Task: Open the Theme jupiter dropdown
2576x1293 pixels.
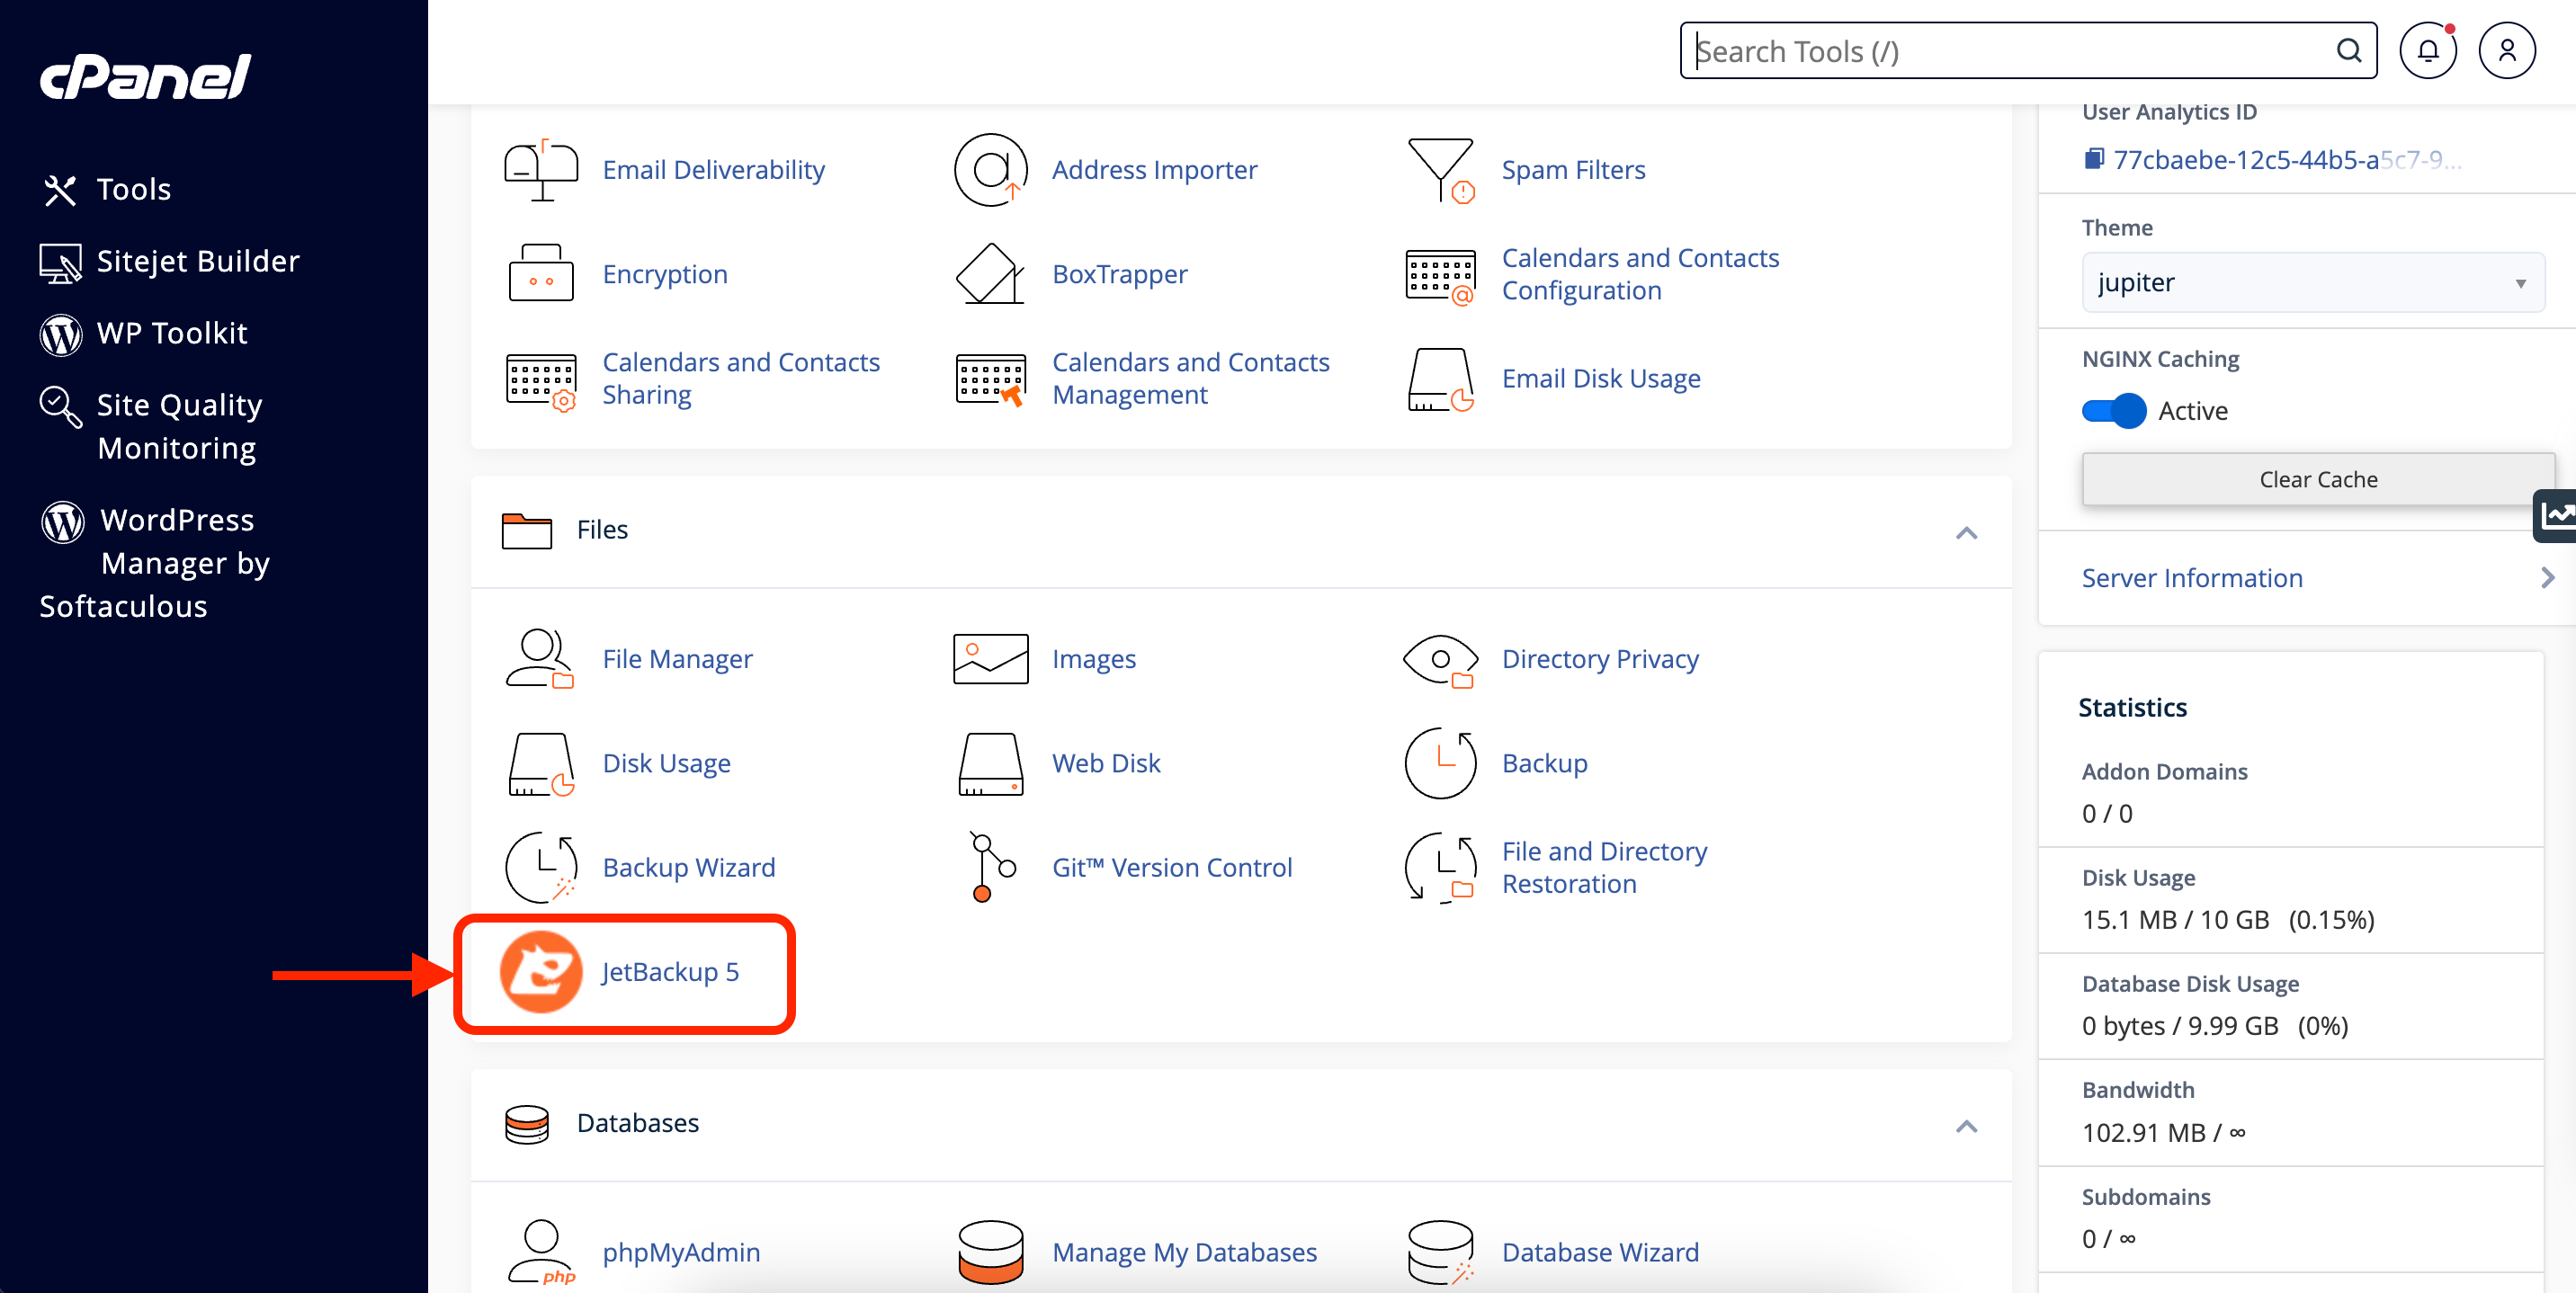Action: 2313,283
